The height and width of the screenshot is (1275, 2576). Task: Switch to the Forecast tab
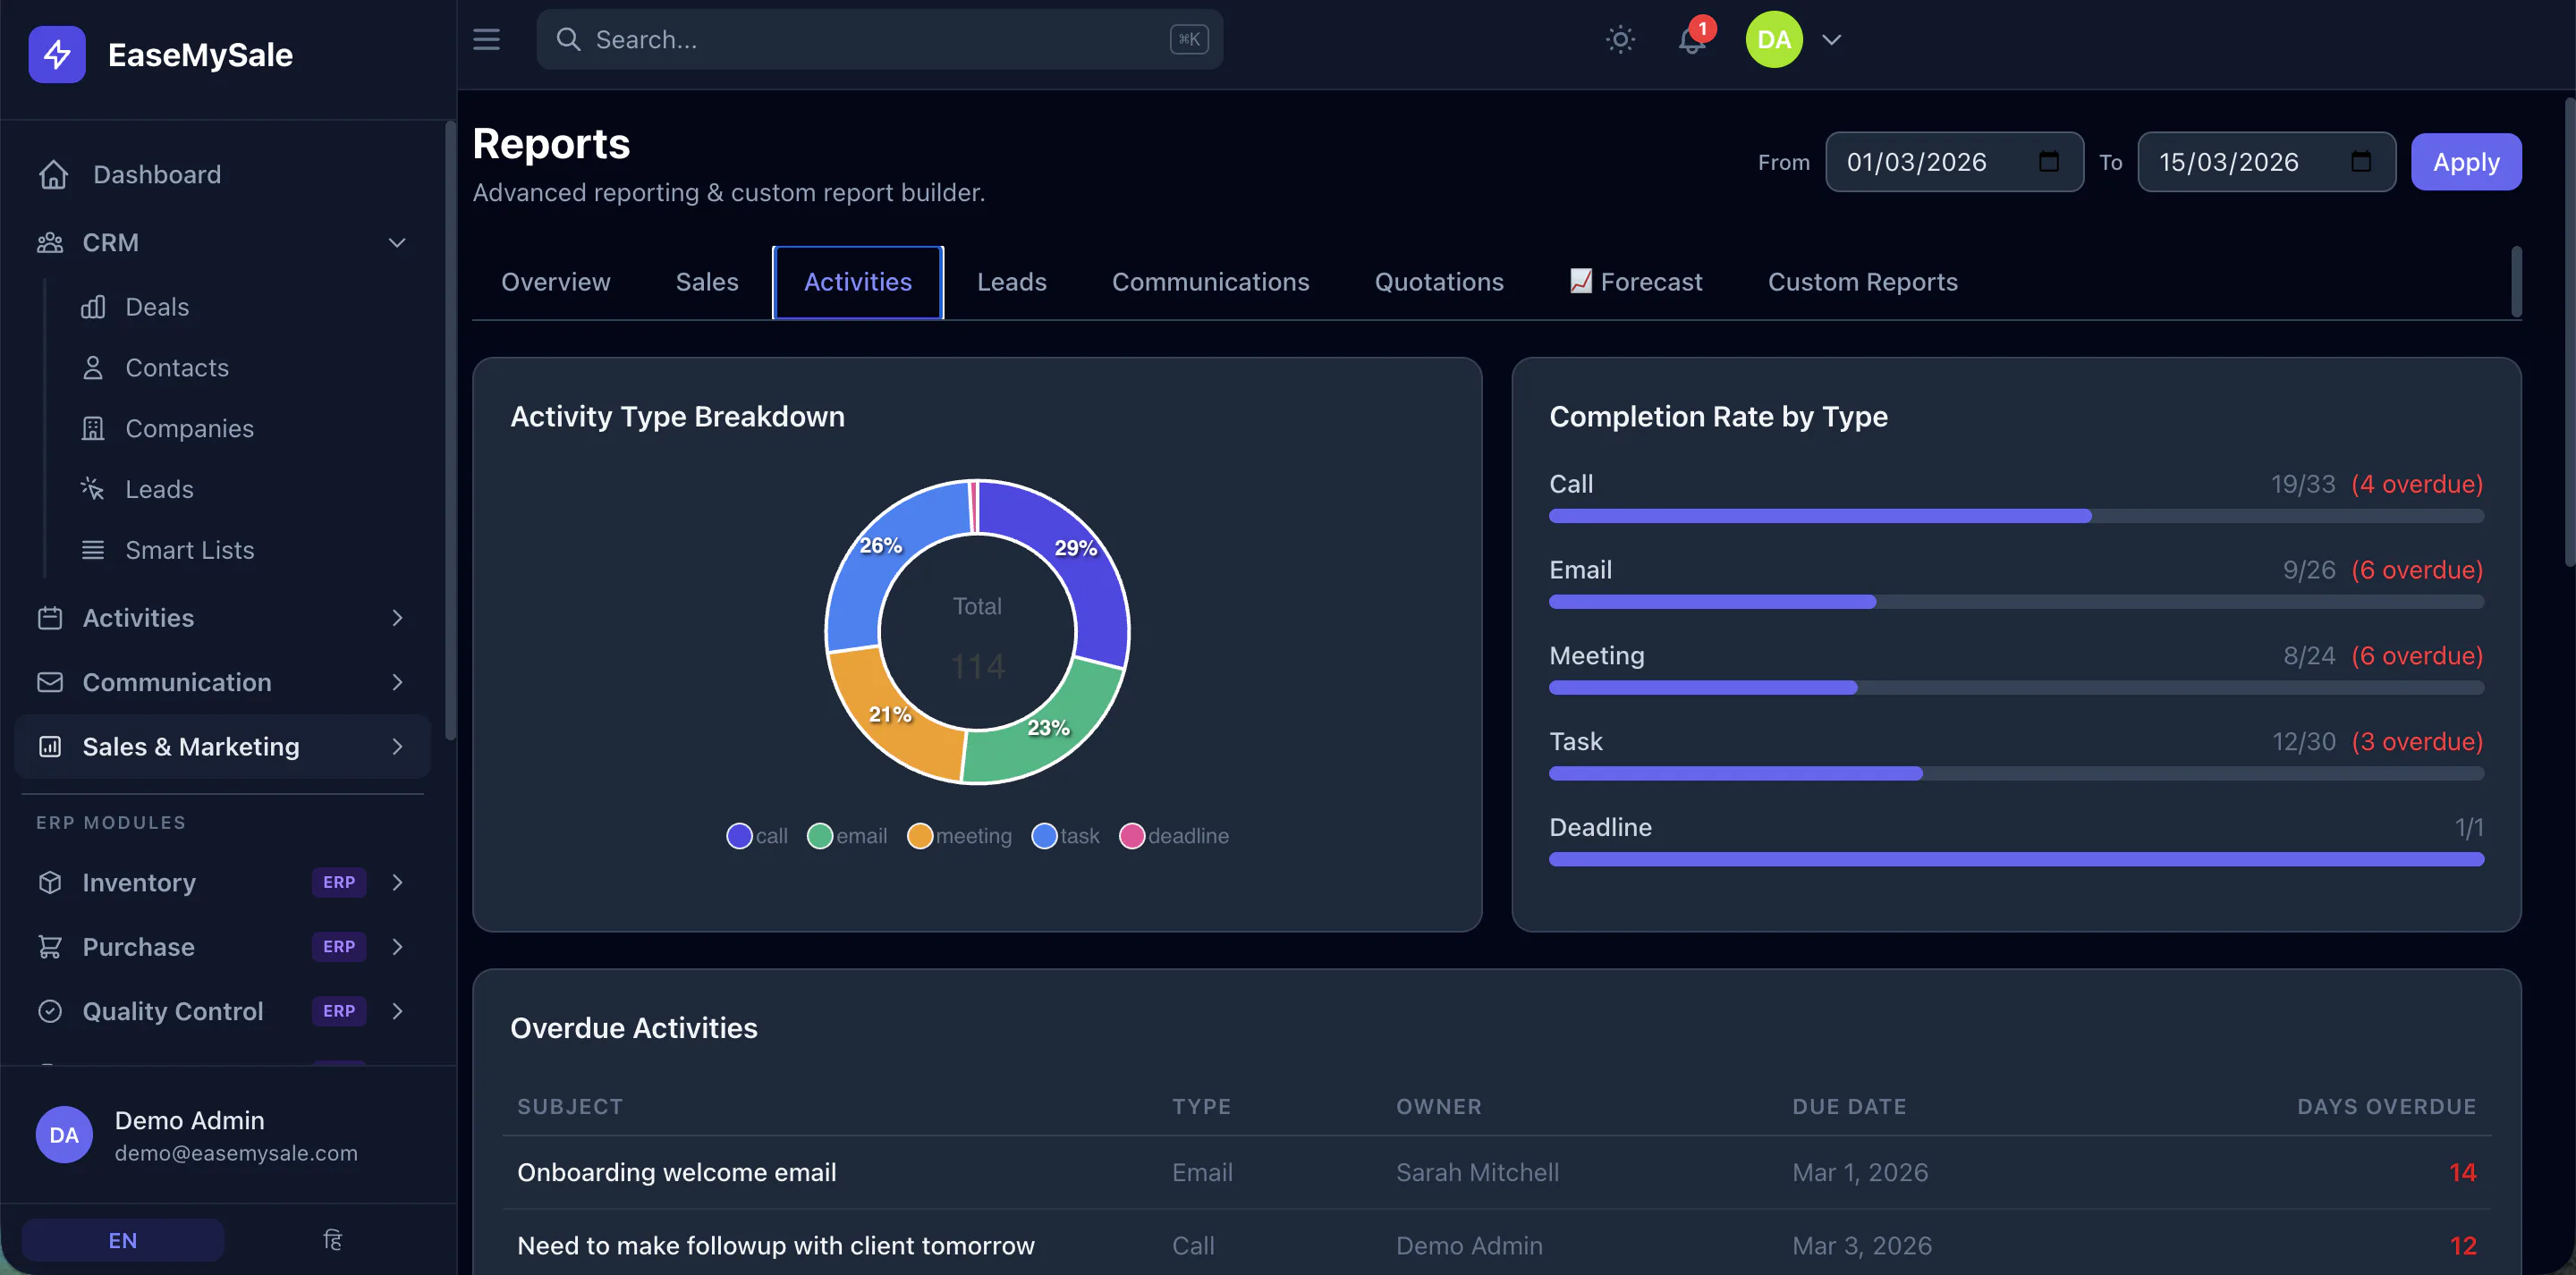pos(1635,282)
